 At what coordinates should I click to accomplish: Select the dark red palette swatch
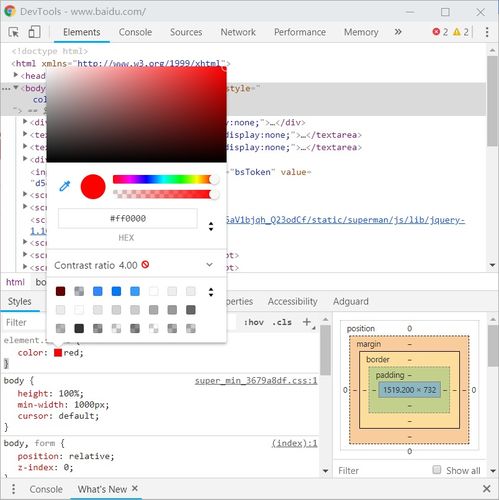60,291
